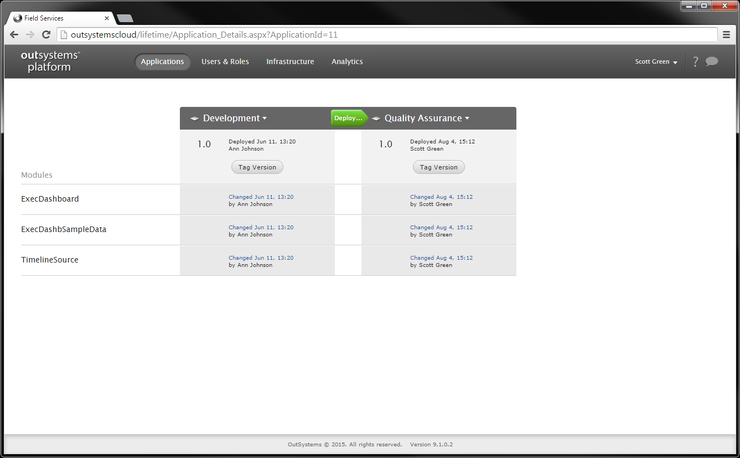Screen dimensions: 740x458
Task: Click the green Deploy... button
Action: (349, 118)
